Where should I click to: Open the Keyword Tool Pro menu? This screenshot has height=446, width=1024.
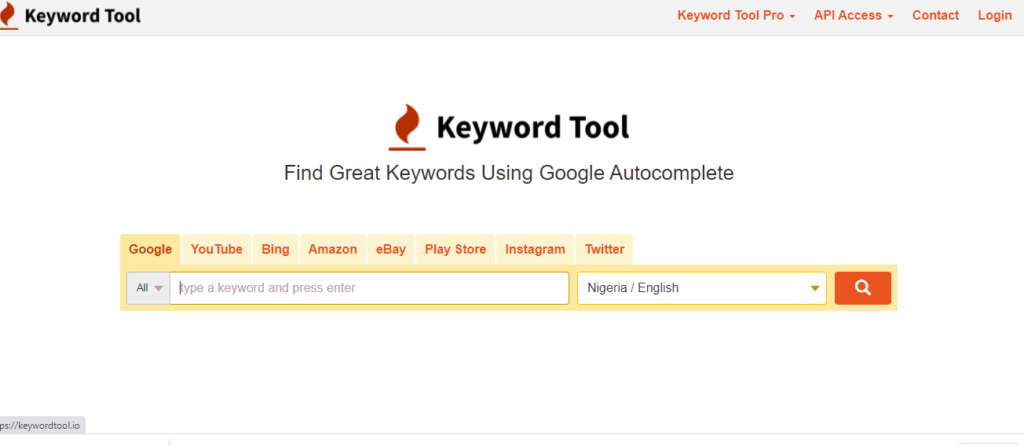[736, 16]
